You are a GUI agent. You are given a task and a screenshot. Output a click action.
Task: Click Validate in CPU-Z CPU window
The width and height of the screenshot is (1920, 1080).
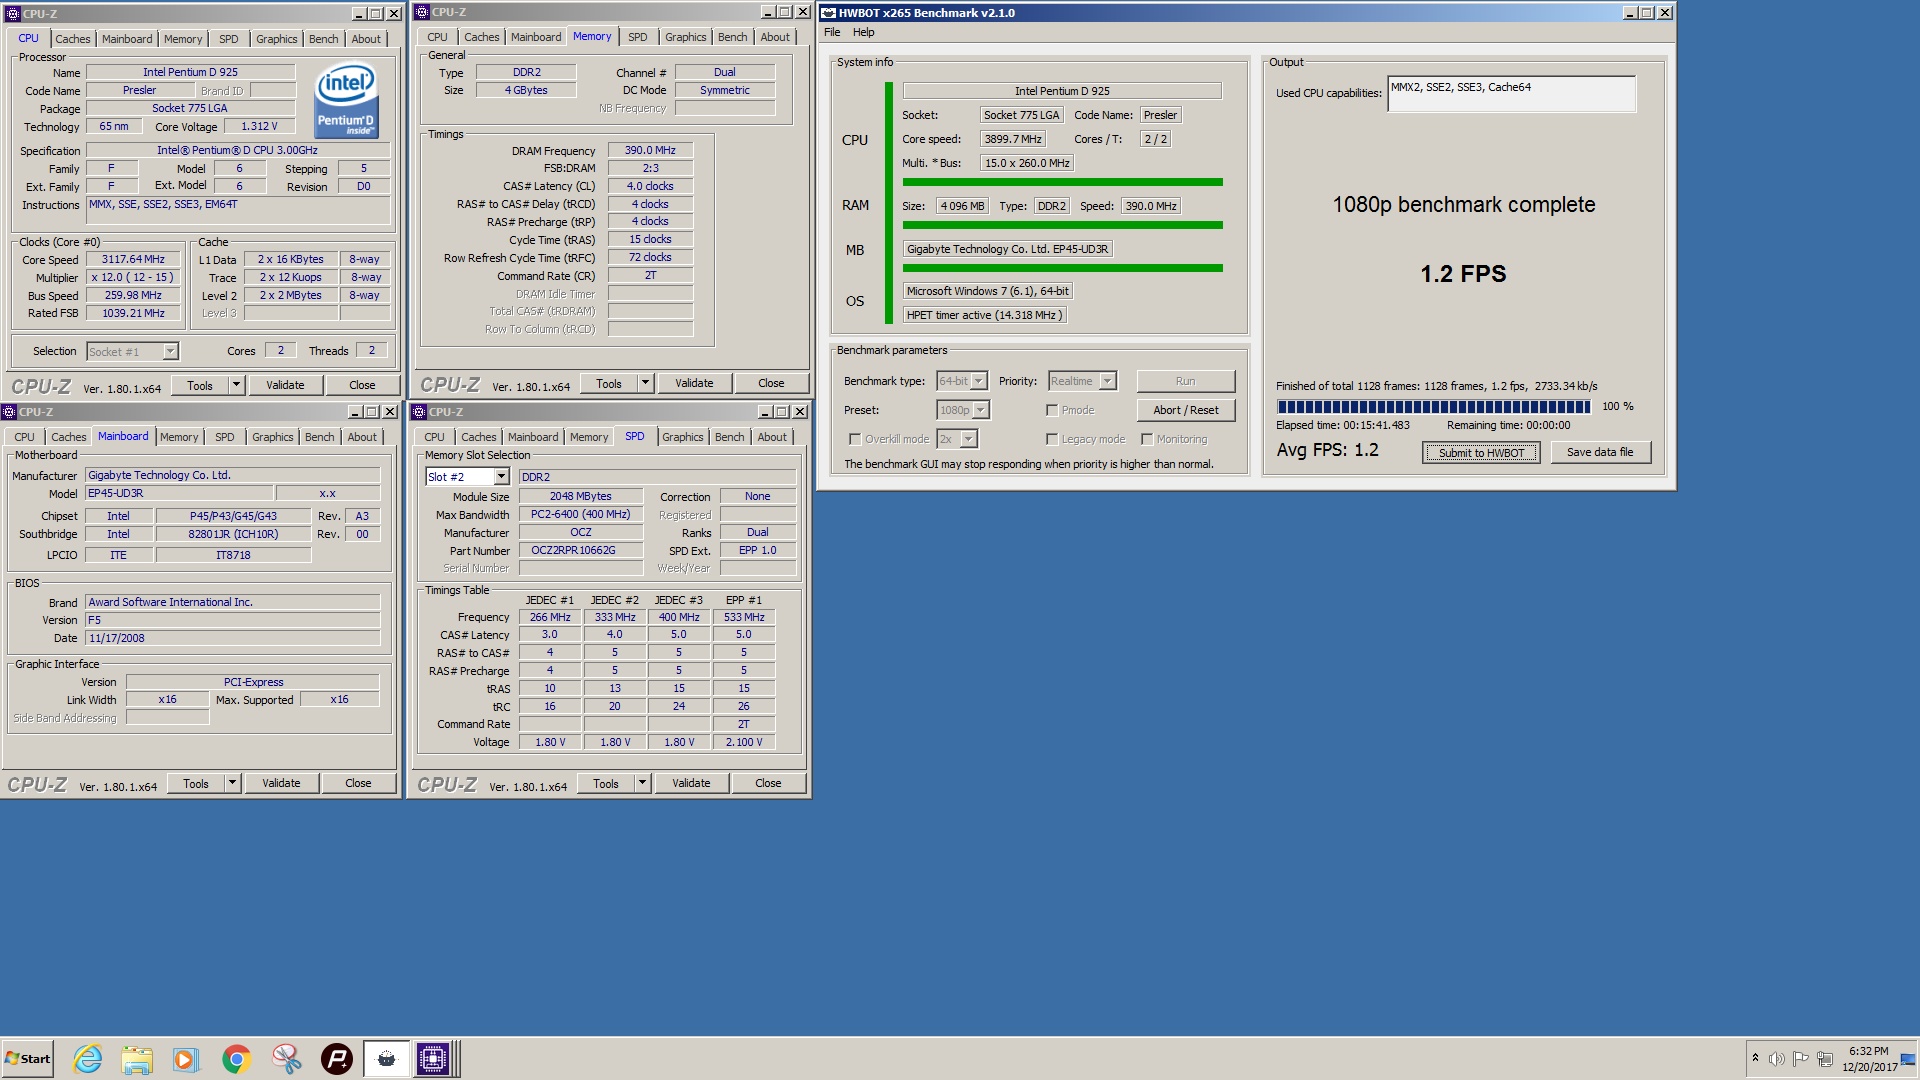point(285,385)
